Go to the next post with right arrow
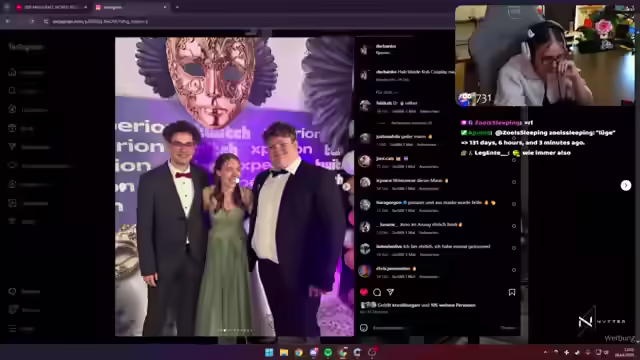This screenshot has height=360, width=640. click(x=626, y=185)
